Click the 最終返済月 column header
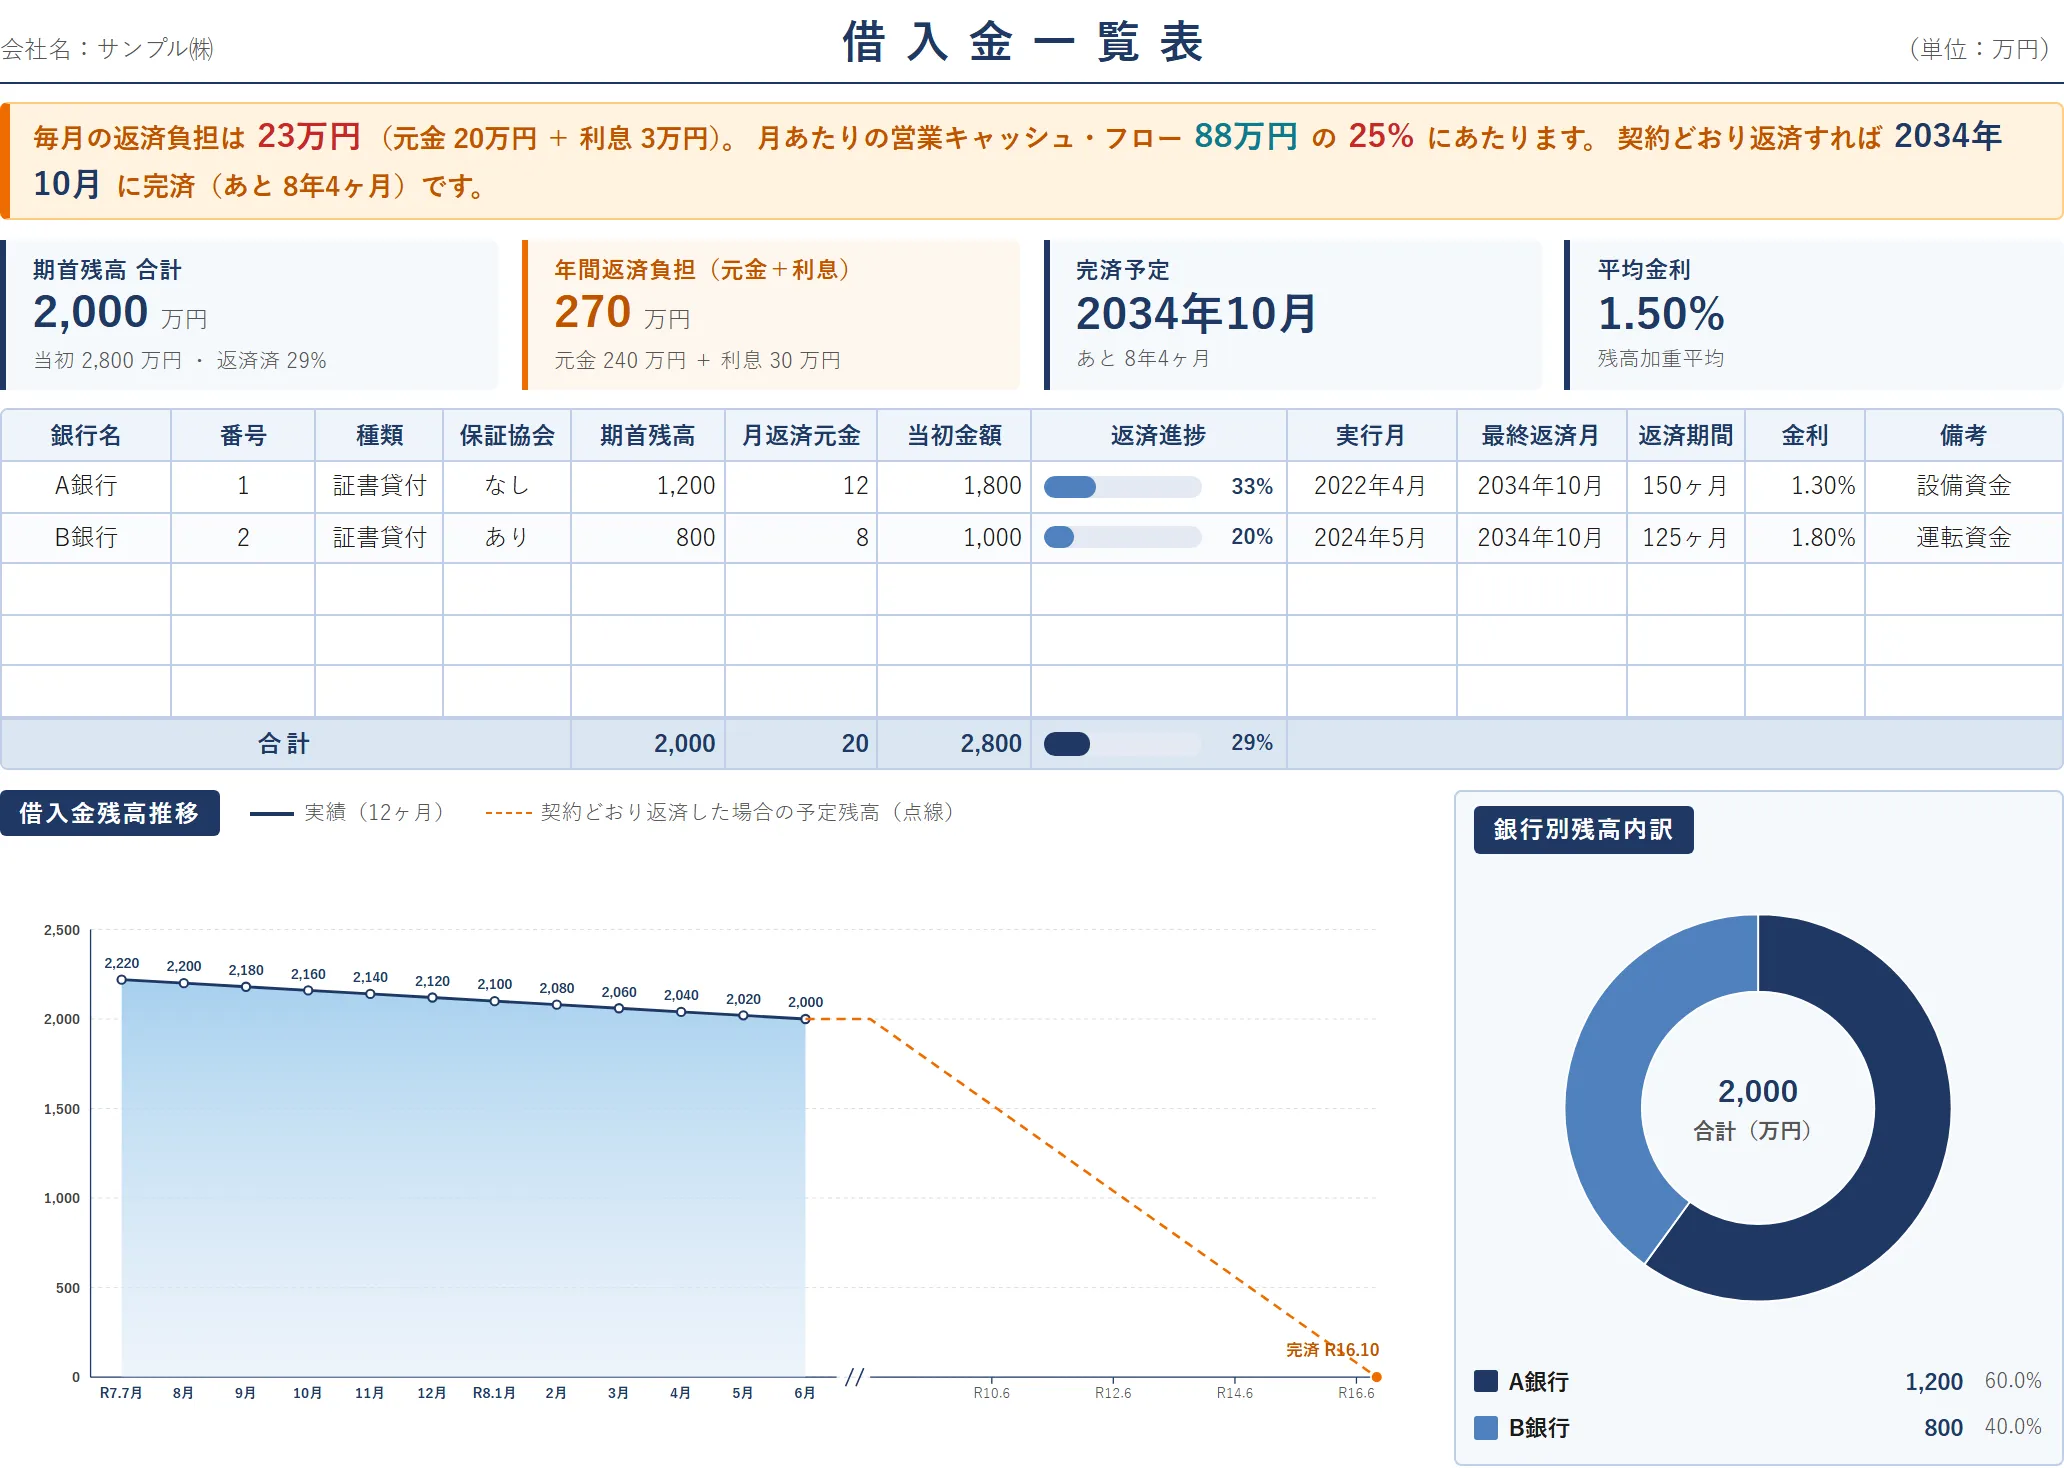Viewport: 2064px width, 1468px height. 1540,435
